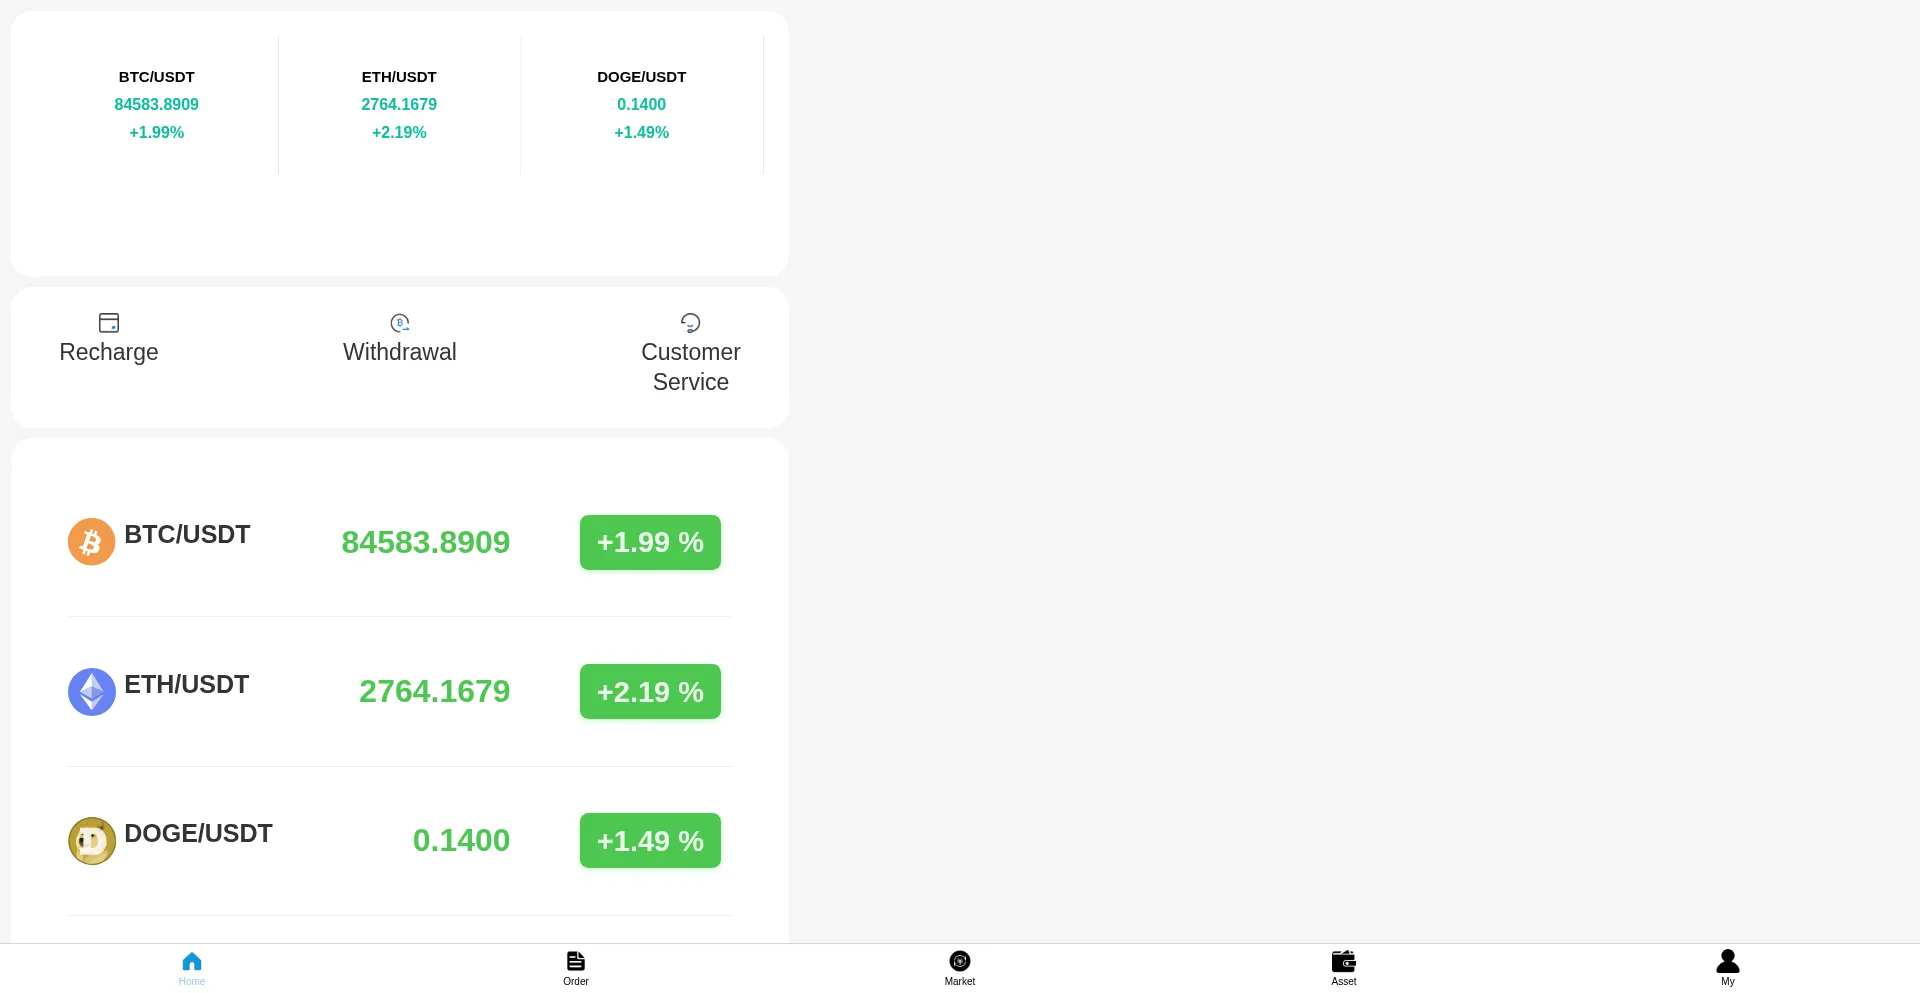Open the My profile tab

(1727, 967)
